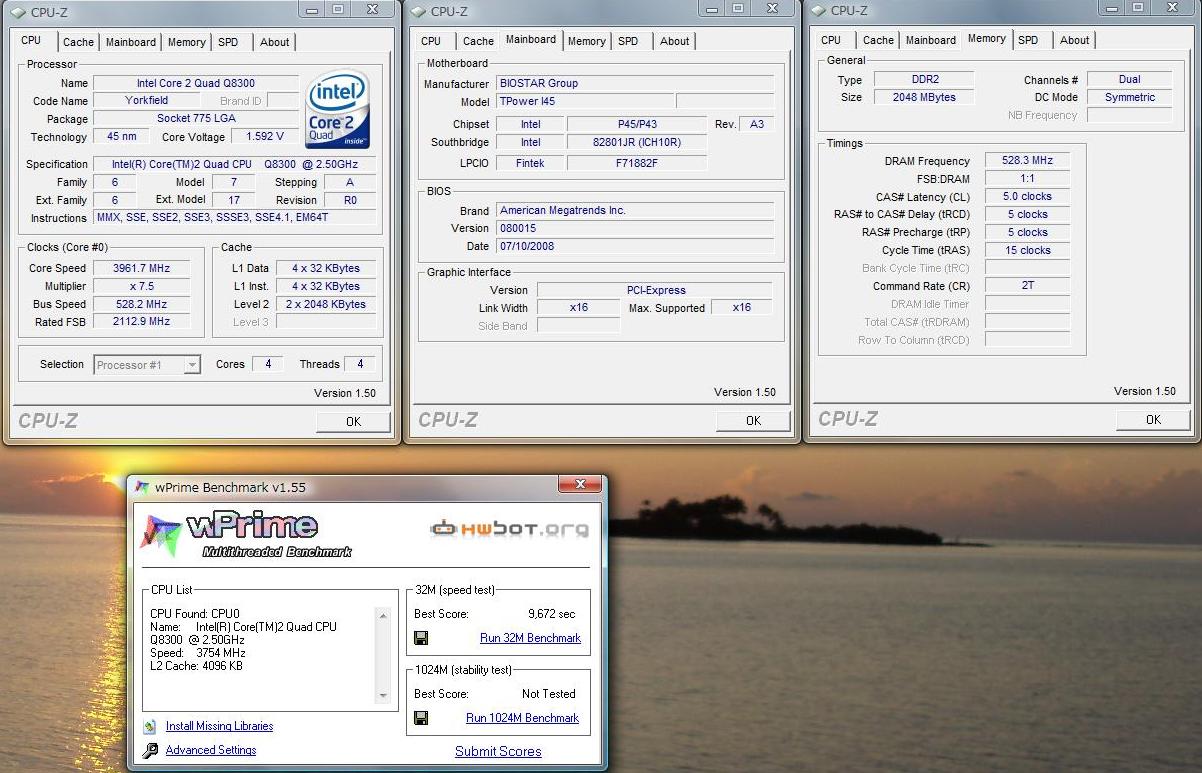Click the CAS# Latency value 5.0 clocks
Image resolution: width=1202 pixels, height=773 pixels.
tap(1027, 197)
